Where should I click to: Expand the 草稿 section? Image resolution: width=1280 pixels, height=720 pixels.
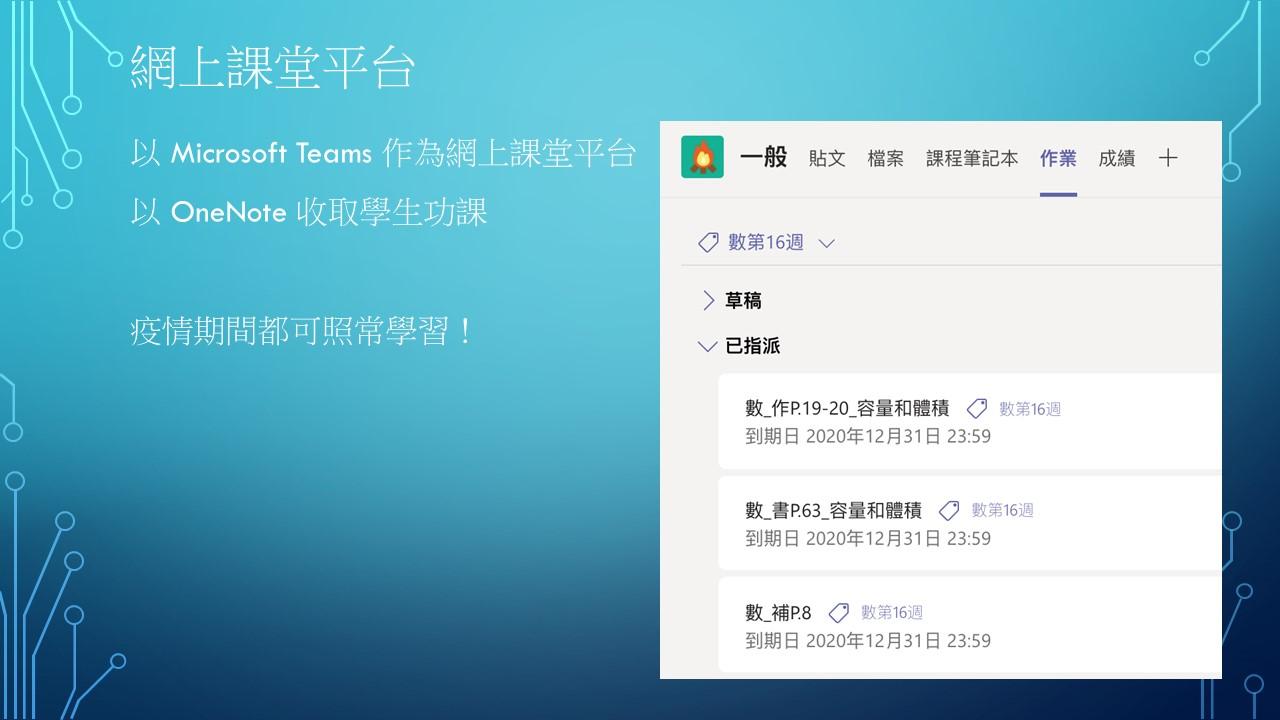click(708, 300)
